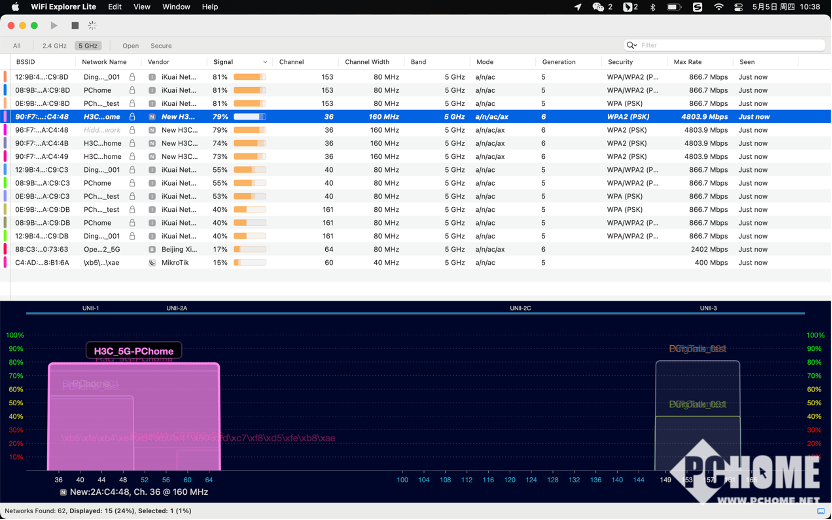The height and width of the screenshot is (520, 832).
Task: Click the iKuai vendor icon on row 12:9B:4...:C9:C3
Action: tap(152, 170)
